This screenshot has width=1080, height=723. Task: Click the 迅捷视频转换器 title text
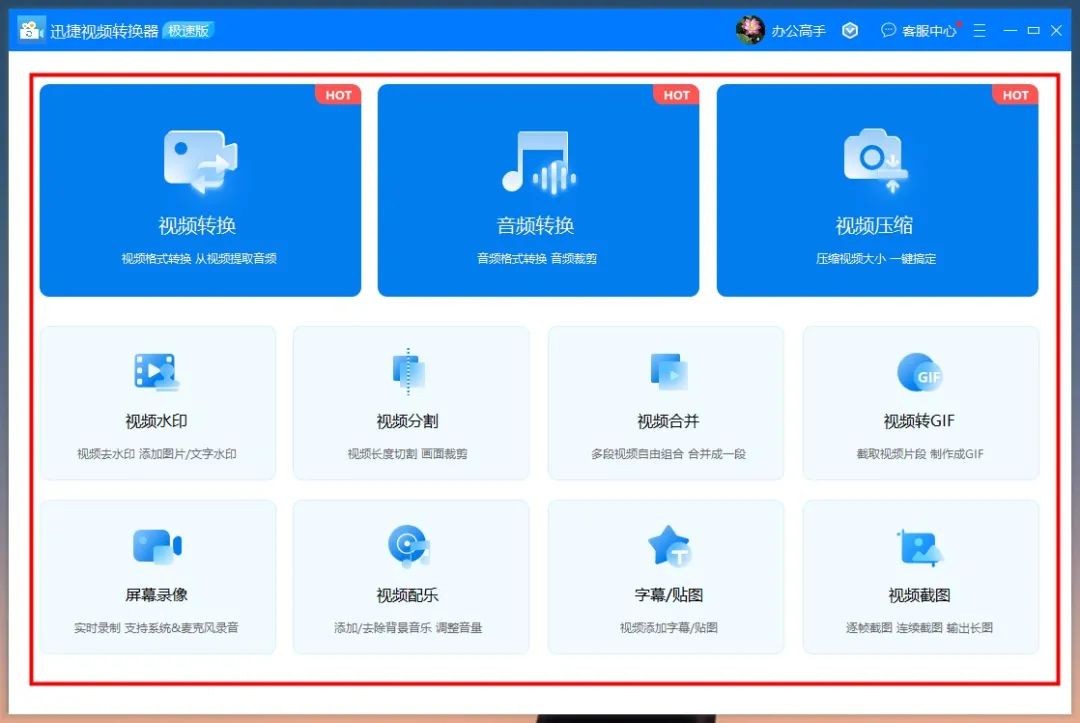click(104, 31)
